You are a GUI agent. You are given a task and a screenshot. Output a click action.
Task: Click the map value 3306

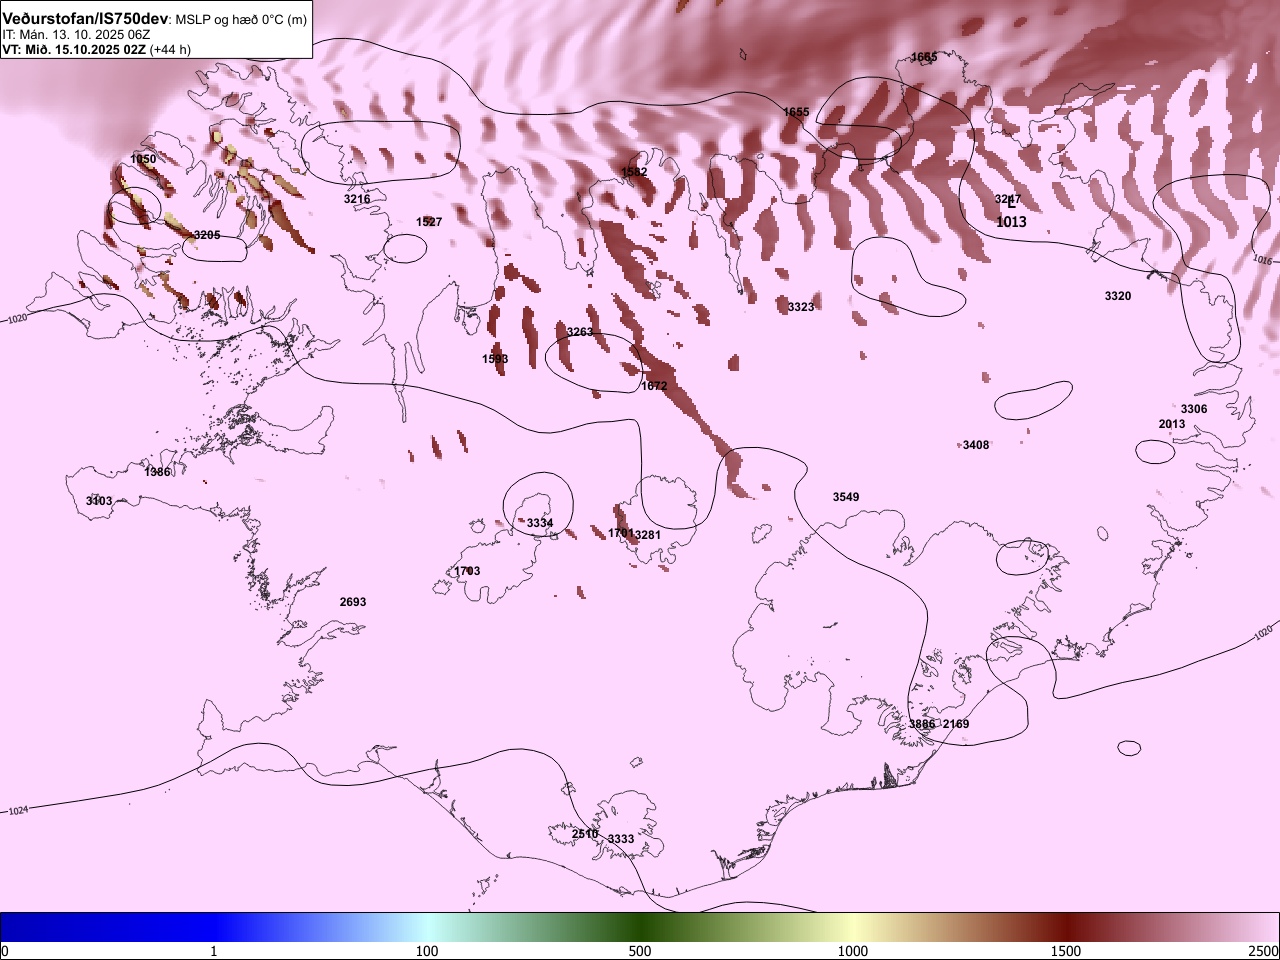coord(1194,409)
